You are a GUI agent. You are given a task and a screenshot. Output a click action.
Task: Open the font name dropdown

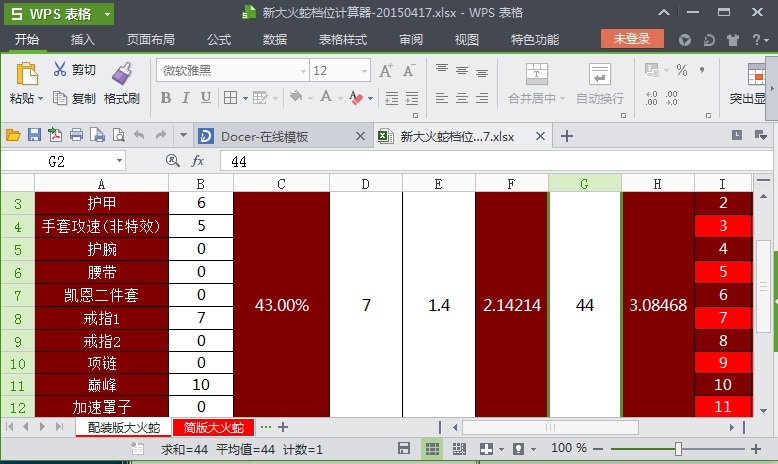[x=303, y=71]
